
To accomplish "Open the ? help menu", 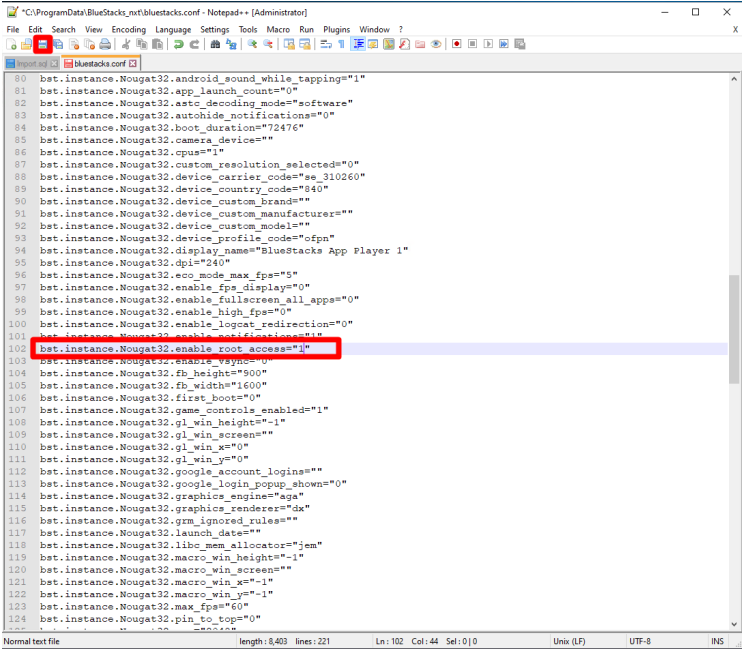I will pyautogui.click(x=401, y=30).
